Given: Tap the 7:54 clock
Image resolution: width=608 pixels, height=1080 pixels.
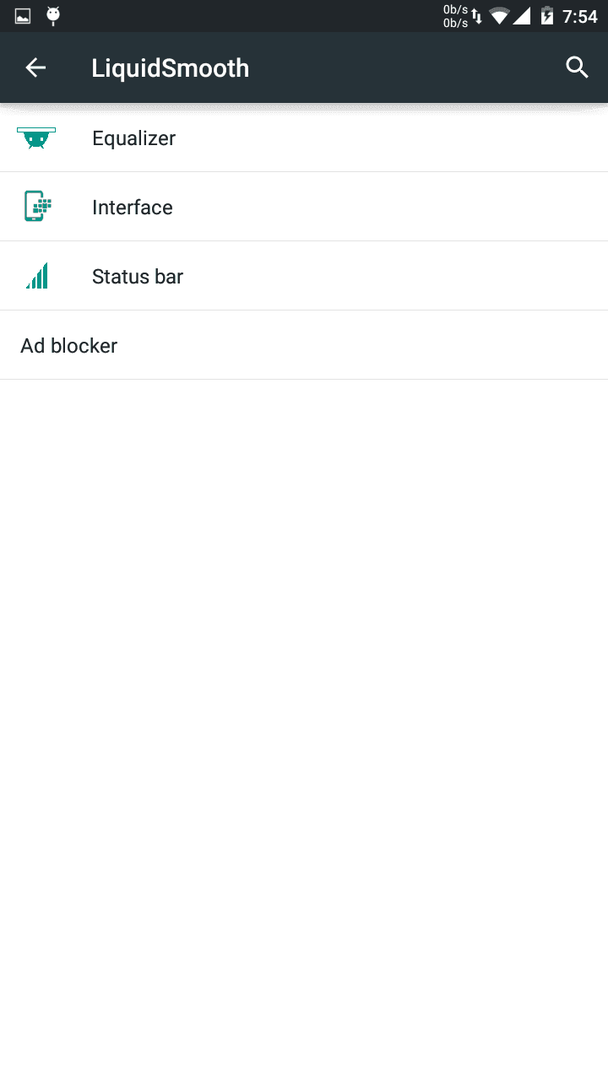Looking at the screenshot, I should coord(580,16).
